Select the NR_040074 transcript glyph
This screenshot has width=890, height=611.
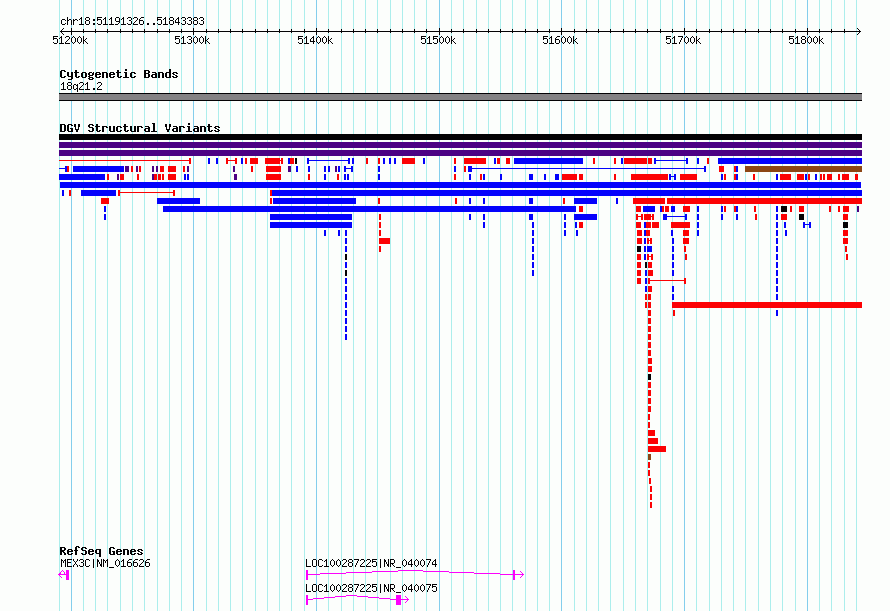pyautogui.click(x=414, y=575)
